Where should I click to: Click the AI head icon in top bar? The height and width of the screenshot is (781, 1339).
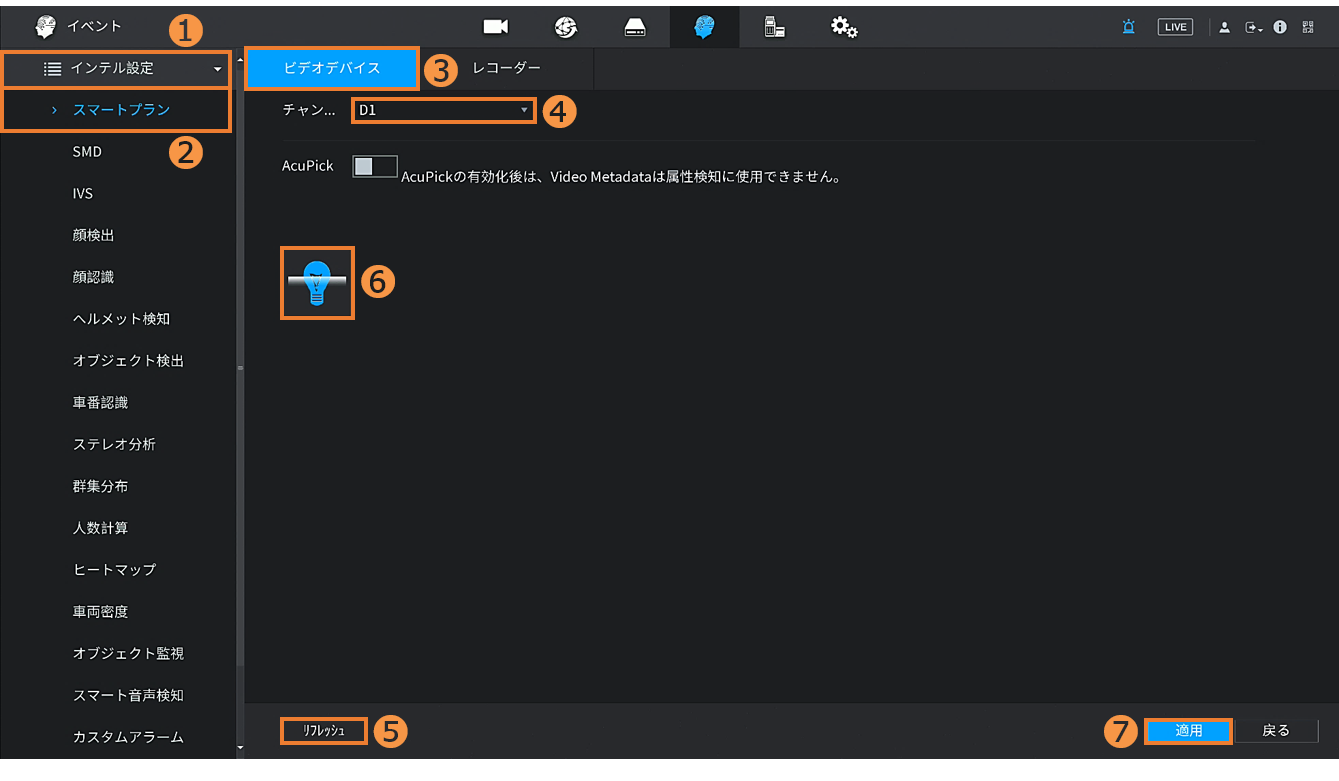tap(704, 27)
